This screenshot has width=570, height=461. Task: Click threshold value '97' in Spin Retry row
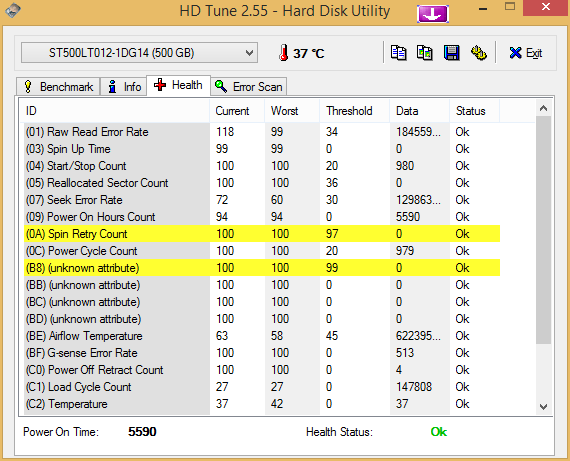coord(332,234)
